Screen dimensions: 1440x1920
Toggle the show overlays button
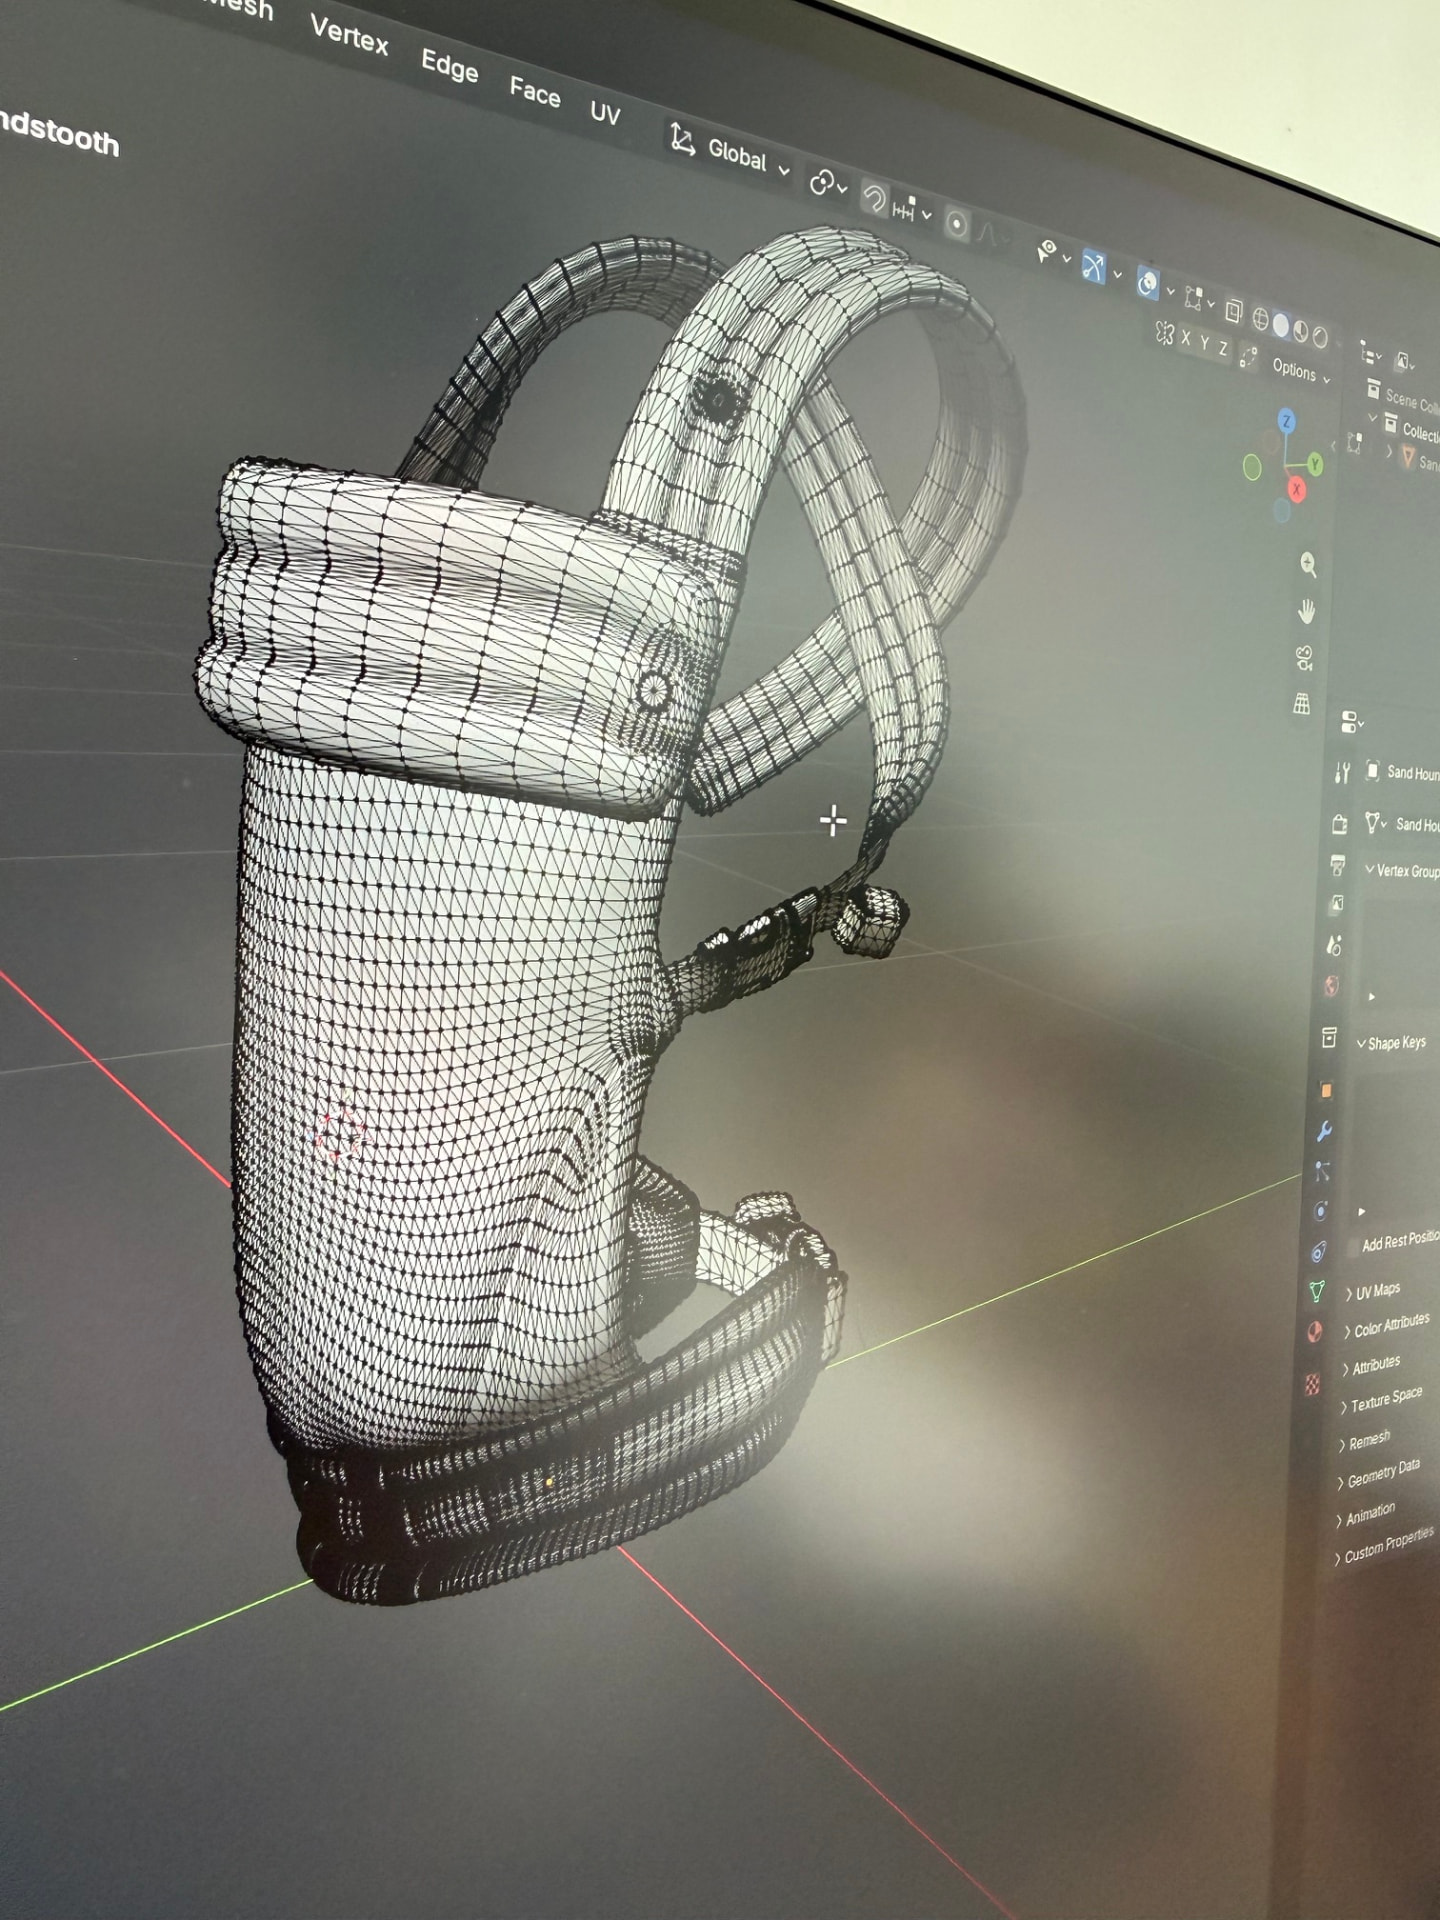(x=1147, y=284)
